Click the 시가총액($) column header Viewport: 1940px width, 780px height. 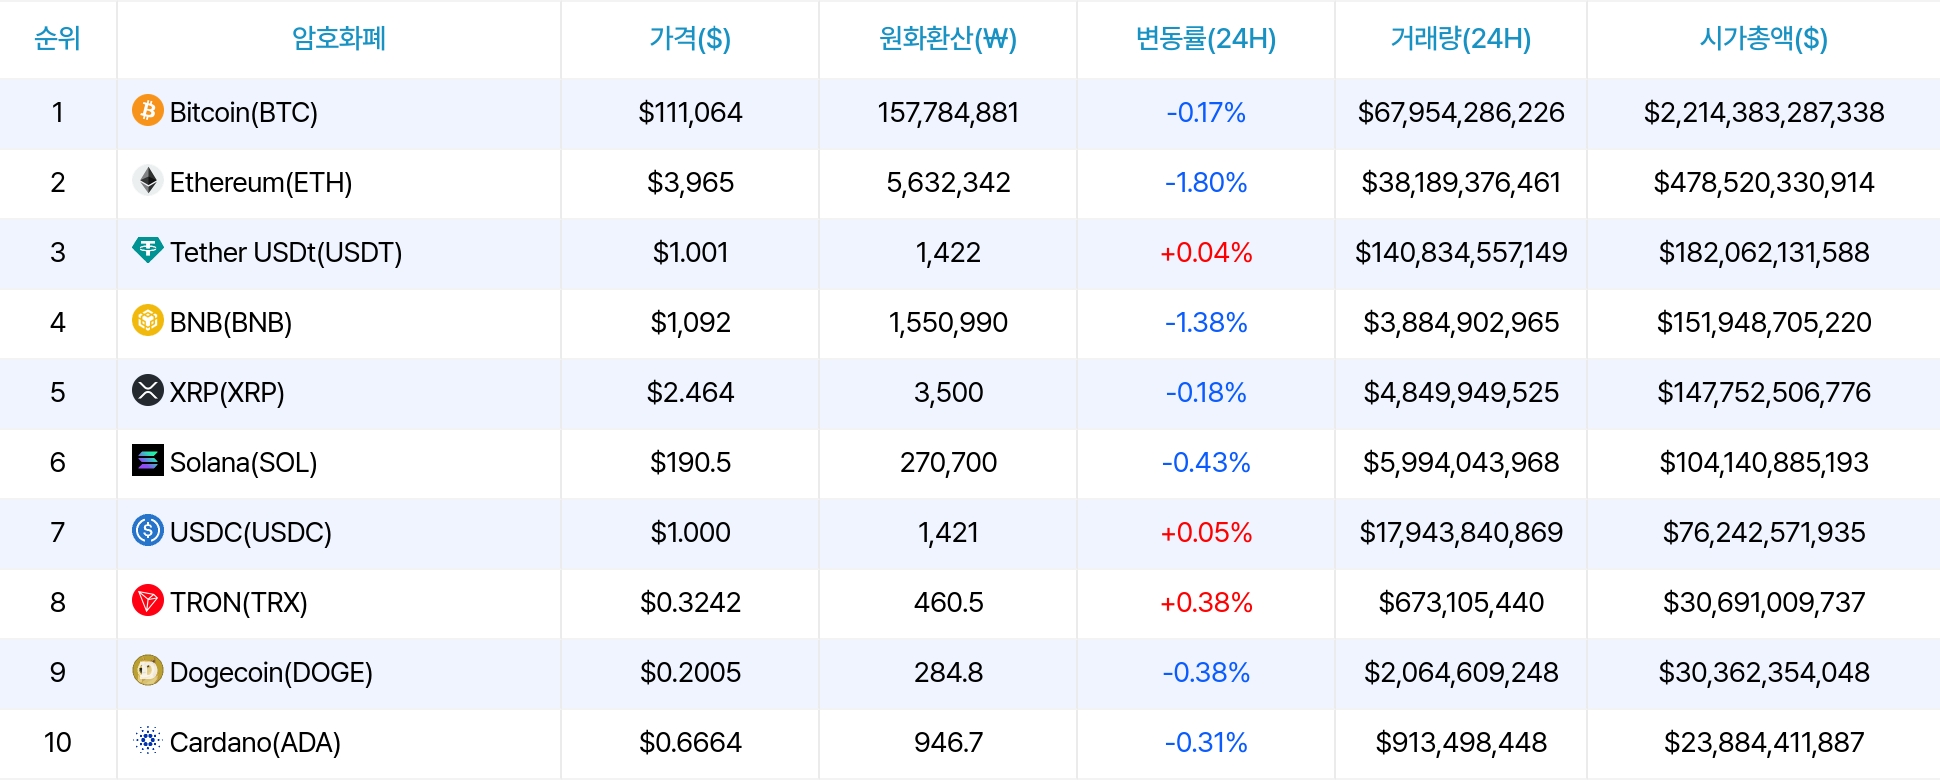point(1763,39)
